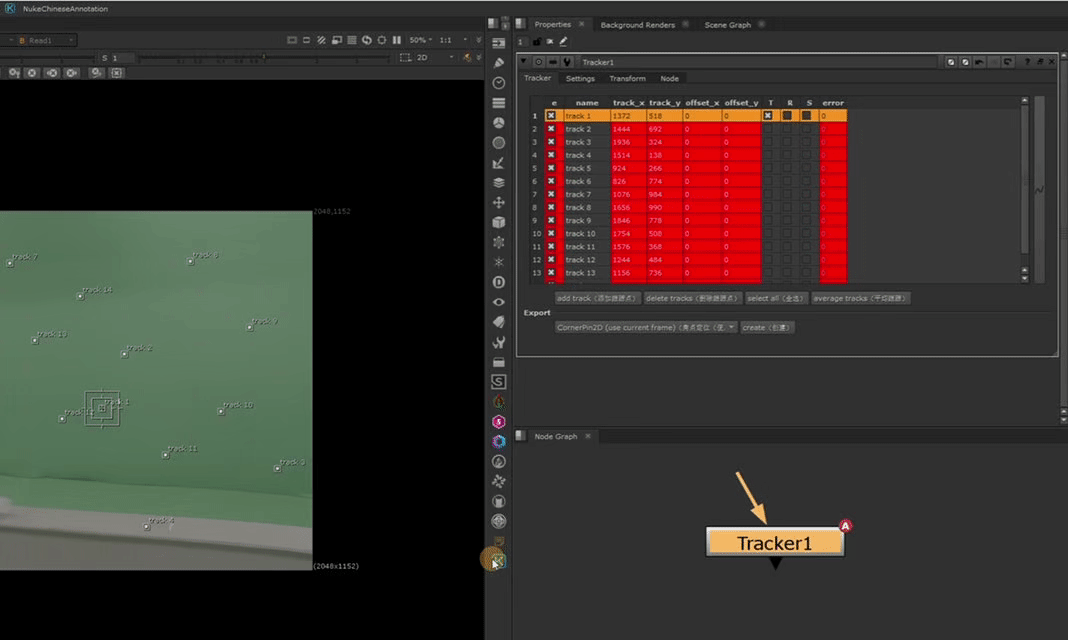Click the lock icon in Properties toolbar
This screenshot has height=640, width=1068.
pos(537,42)
